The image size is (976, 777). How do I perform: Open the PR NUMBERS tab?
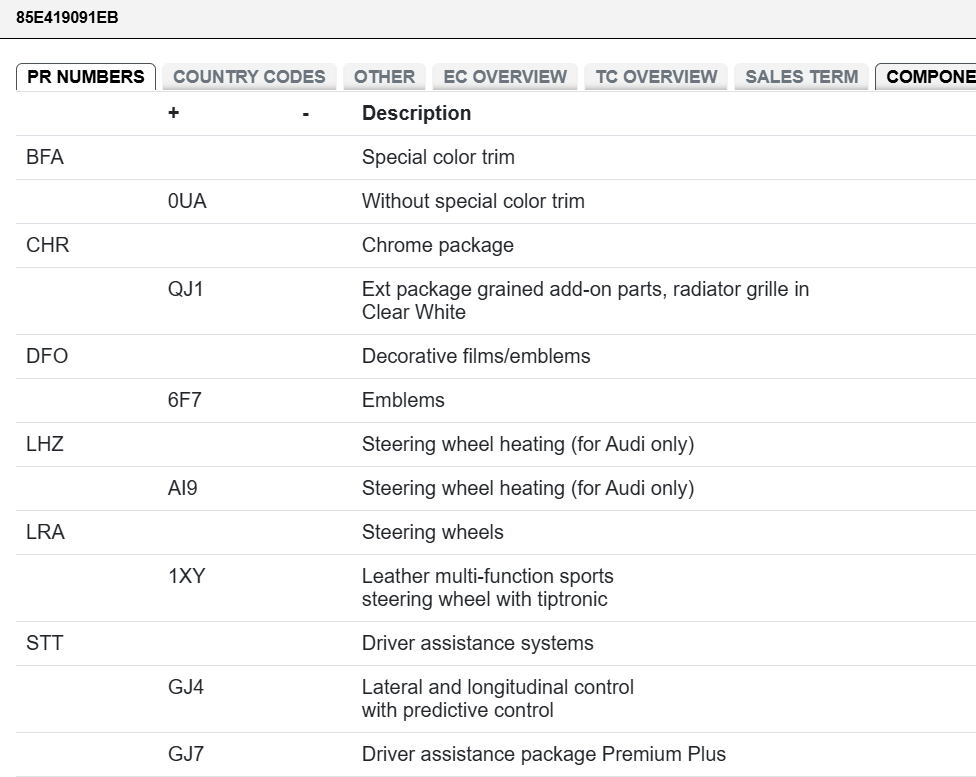point(86,77)
